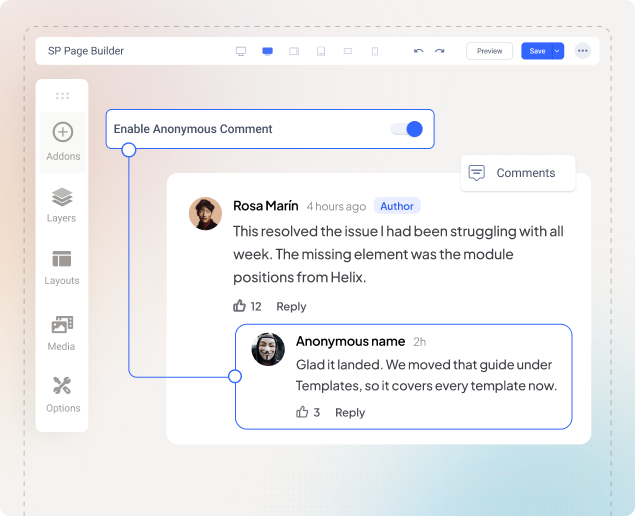Switch to mobile portrait device view
635x516 pixels.
[375, 51]
